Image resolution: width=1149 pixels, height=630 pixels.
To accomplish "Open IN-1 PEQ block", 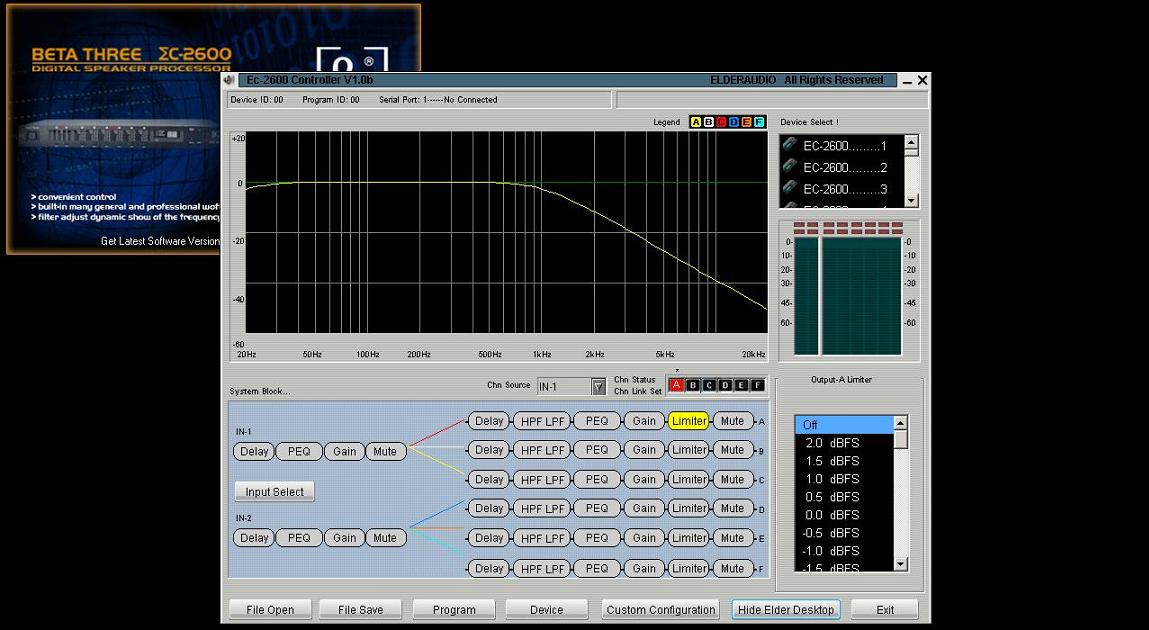I will pyautogui.click(x=299, y=451).
